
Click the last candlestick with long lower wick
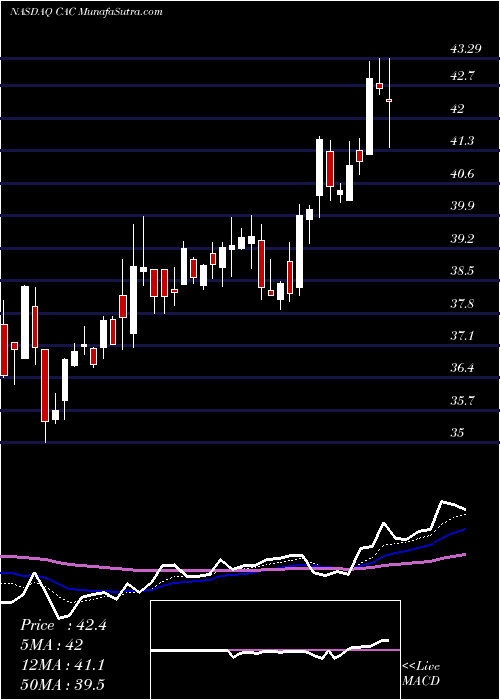pyautogui.click(x=389, y=103)
